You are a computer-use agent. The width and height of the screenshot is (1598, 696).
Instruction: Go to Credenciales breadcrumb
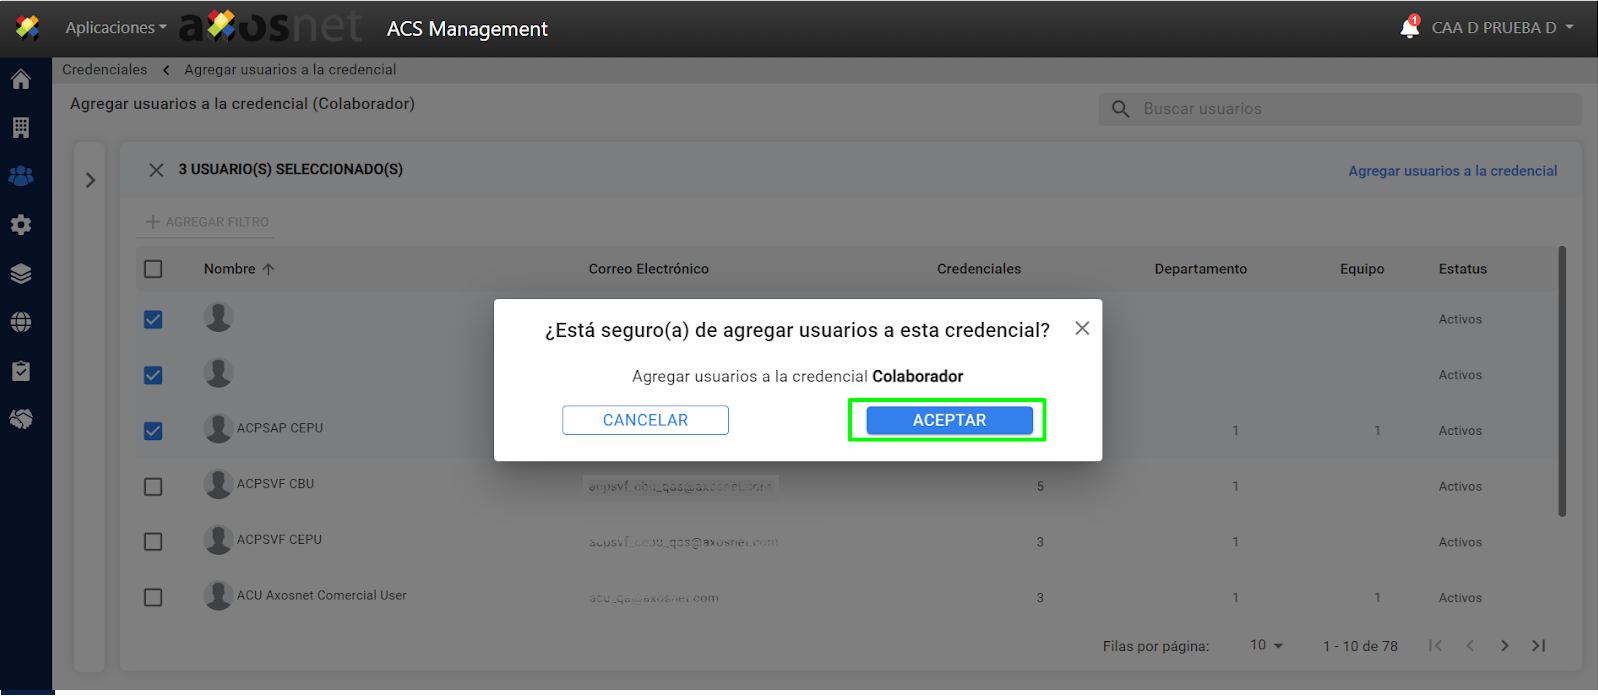point(104,70)
